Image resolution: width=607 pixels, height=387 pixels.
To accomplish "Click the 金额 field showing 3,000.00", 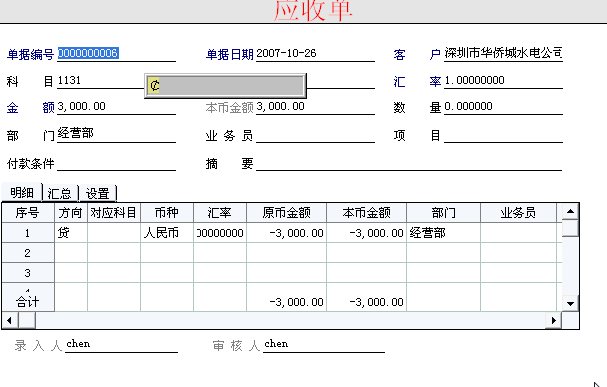I will [x=116, y=107].
